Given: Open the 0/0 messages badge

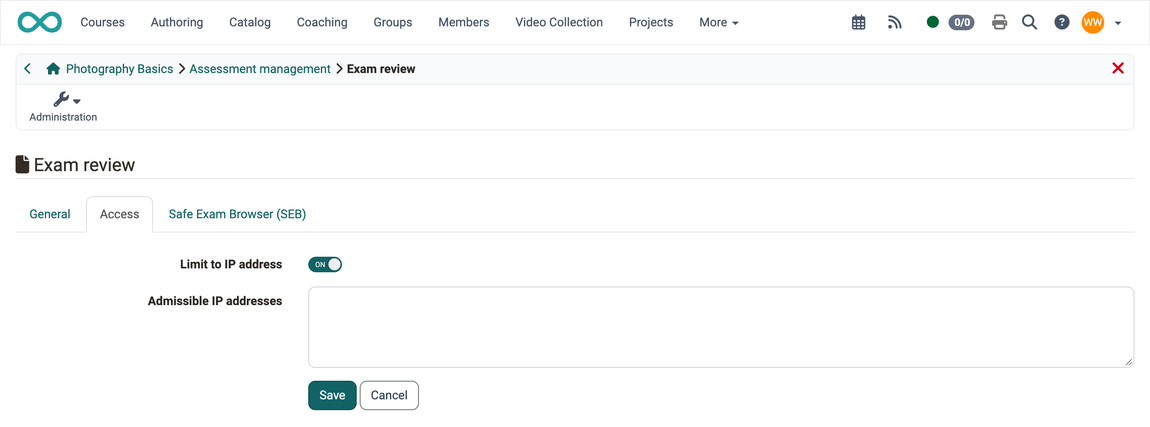Looking at the screenshot, I should 962,23.
